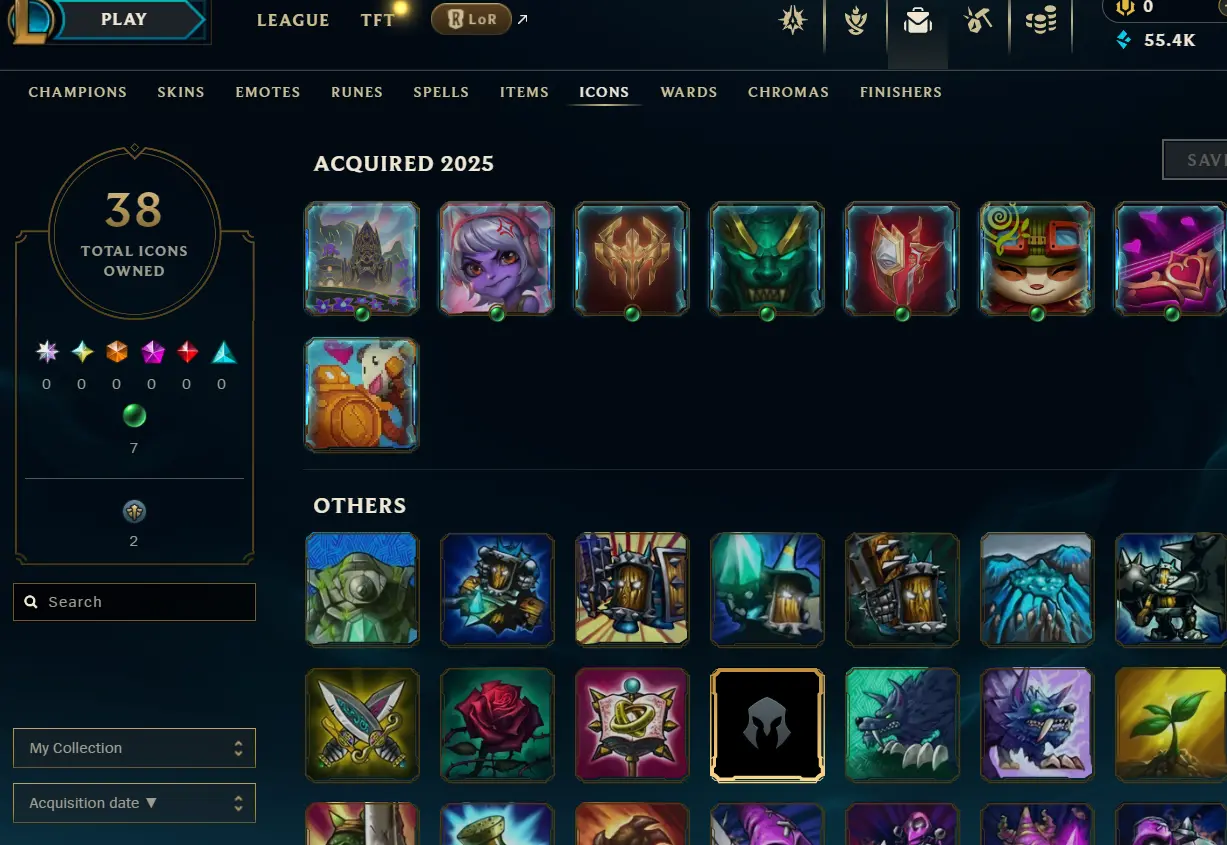The image size is (1227, 845).
Task: Expand the Acquisition date sort dropdown
Action: point(134,803)
